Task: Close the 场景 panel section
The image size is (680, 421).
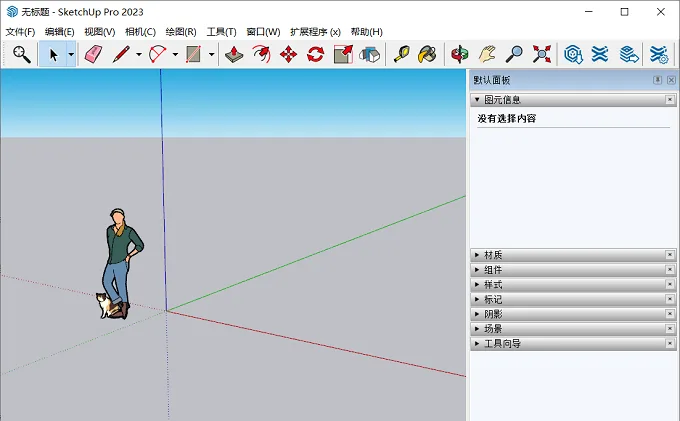Action: 670,329
